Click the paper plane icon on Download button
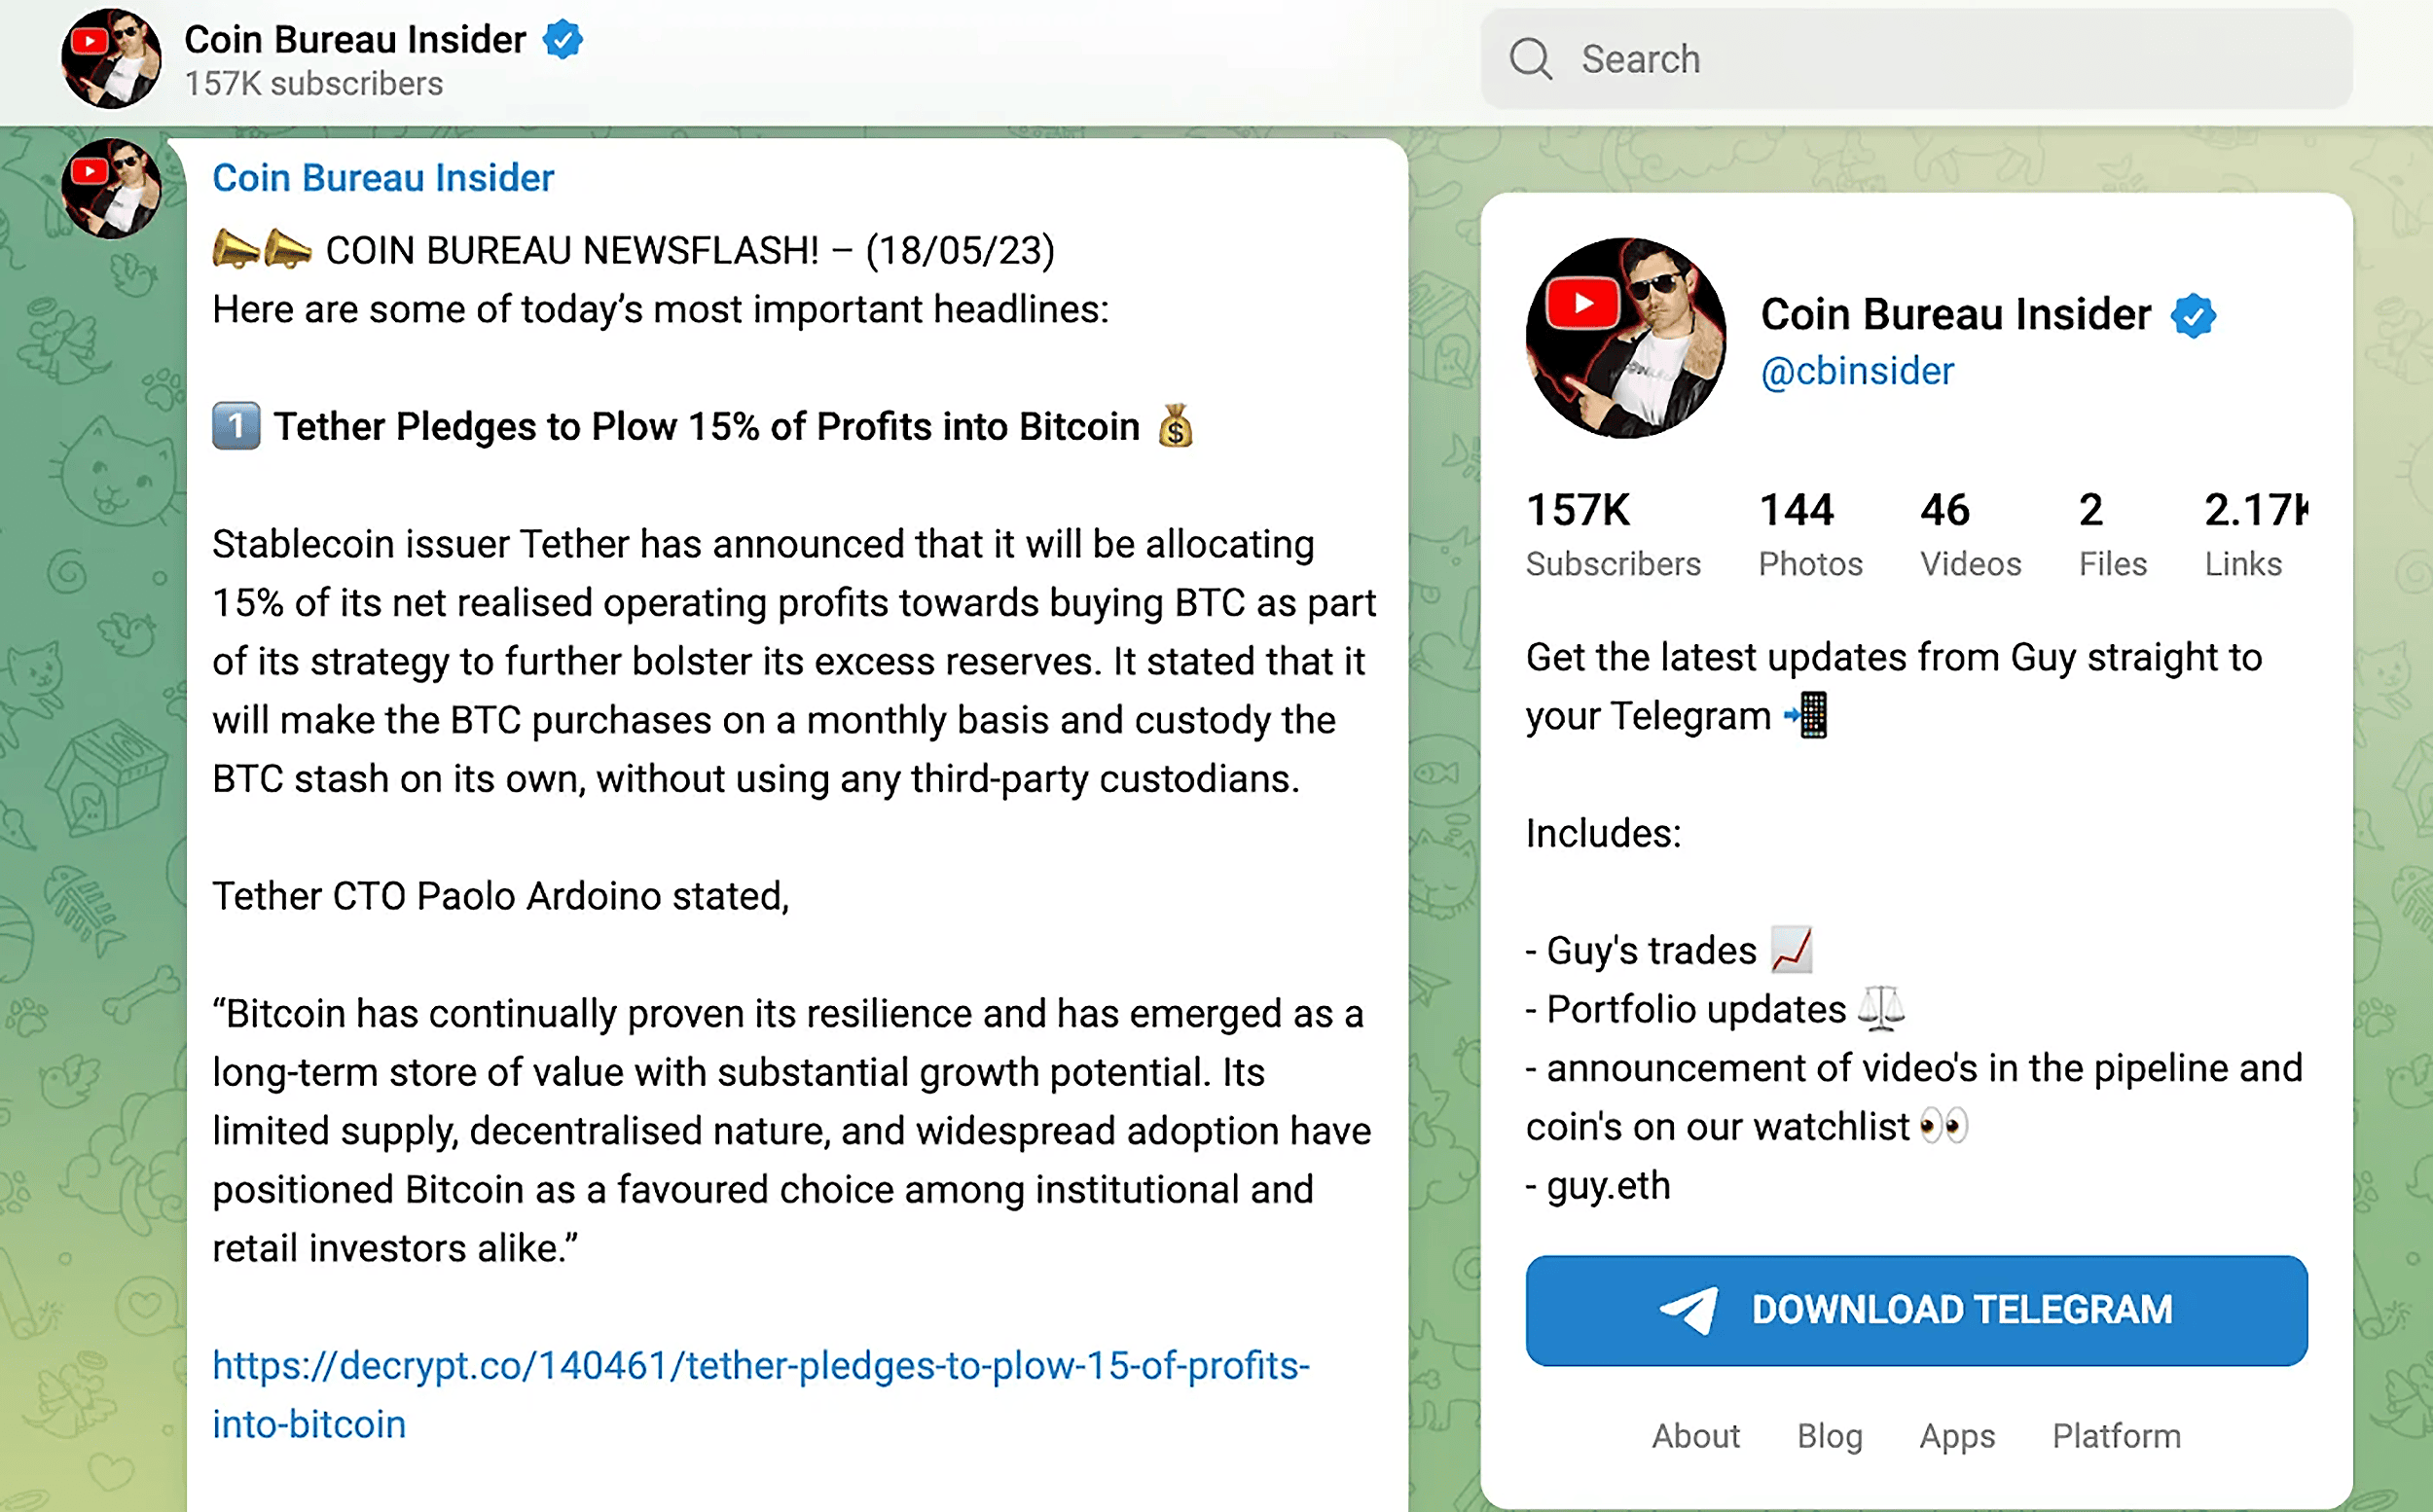2433x1512 pixels. pyautogui.click(x=1689, y=1310)
